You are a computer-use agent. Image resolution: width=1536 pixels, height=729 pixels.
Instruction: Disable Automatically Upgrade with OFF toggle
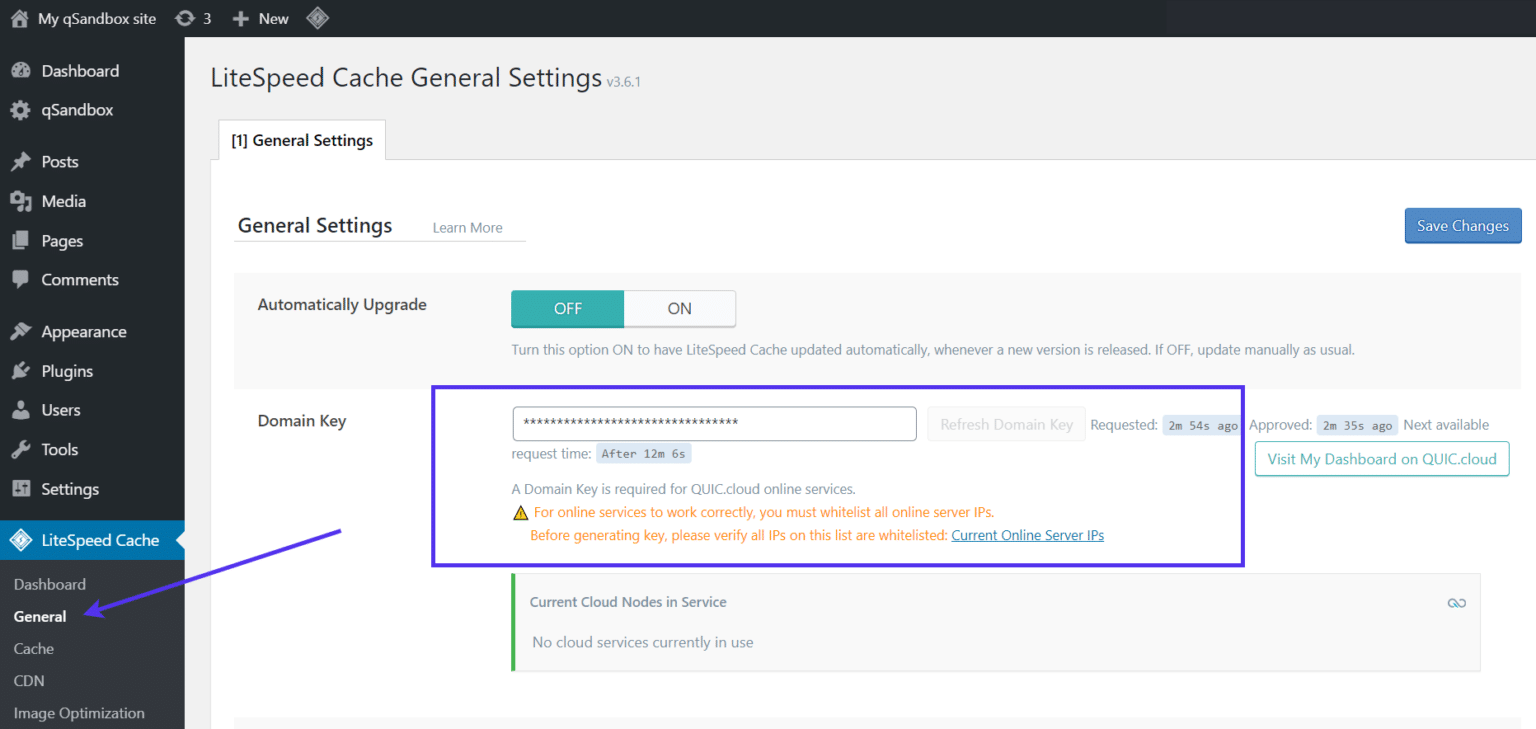pos(567,309)
